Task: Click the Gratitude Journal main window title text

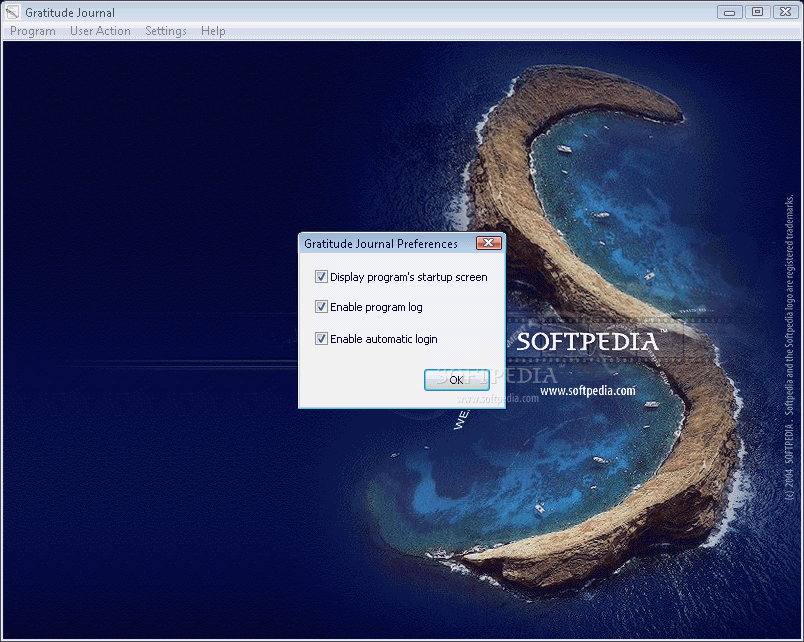Action: point(70,12)
